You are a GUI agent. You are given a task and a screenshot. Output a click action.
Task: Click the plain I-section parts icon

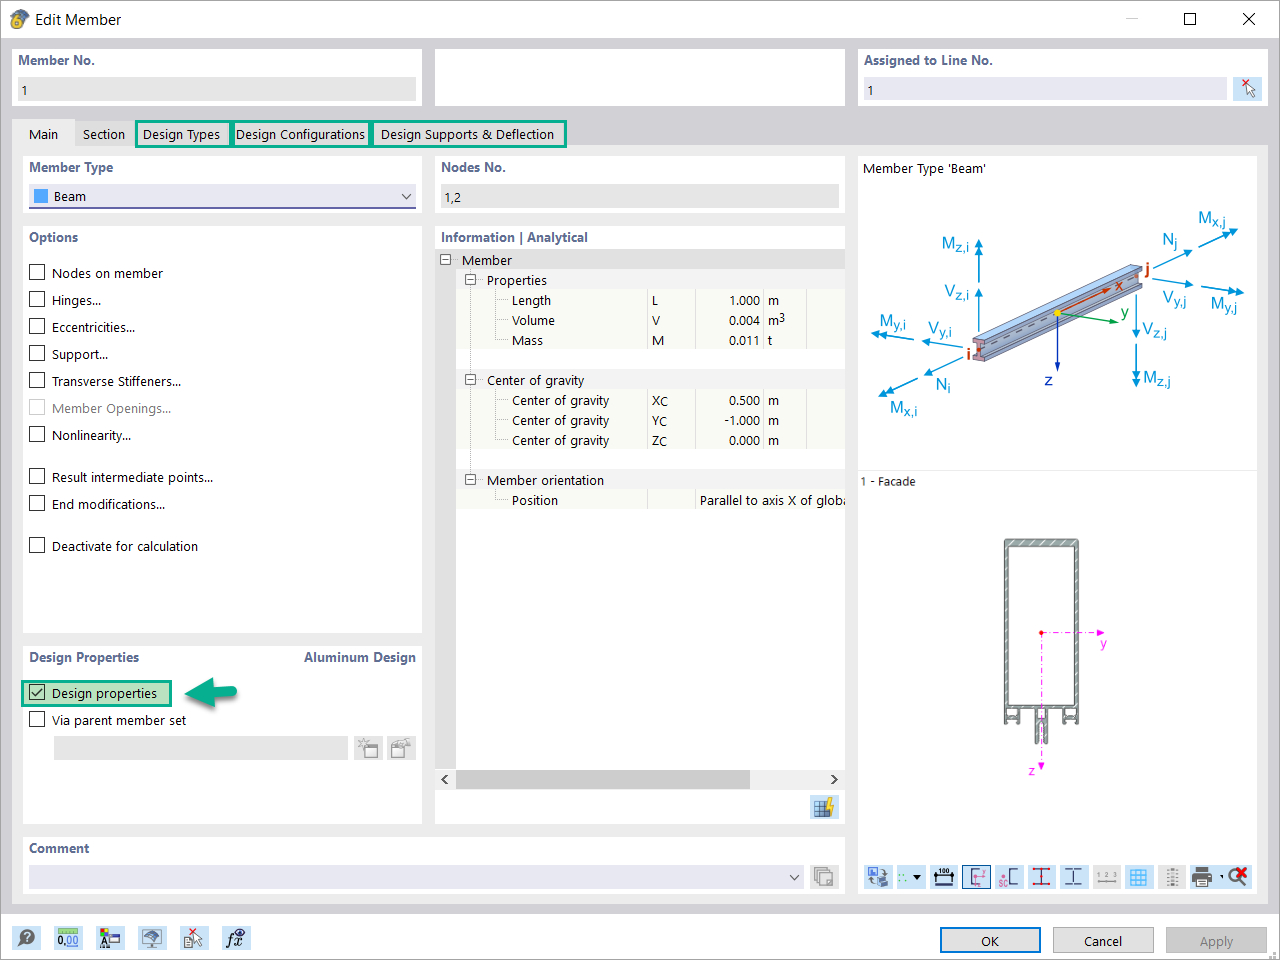pos(1074,877)
